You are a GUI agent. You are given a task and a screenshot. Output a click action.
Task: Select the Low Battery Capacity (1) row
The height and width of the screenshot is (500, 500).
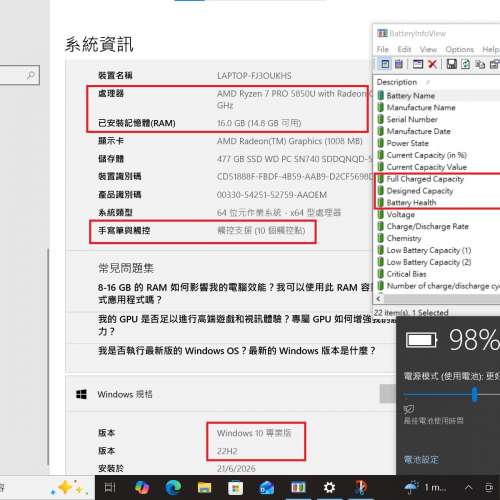click(x=438, y=250)
